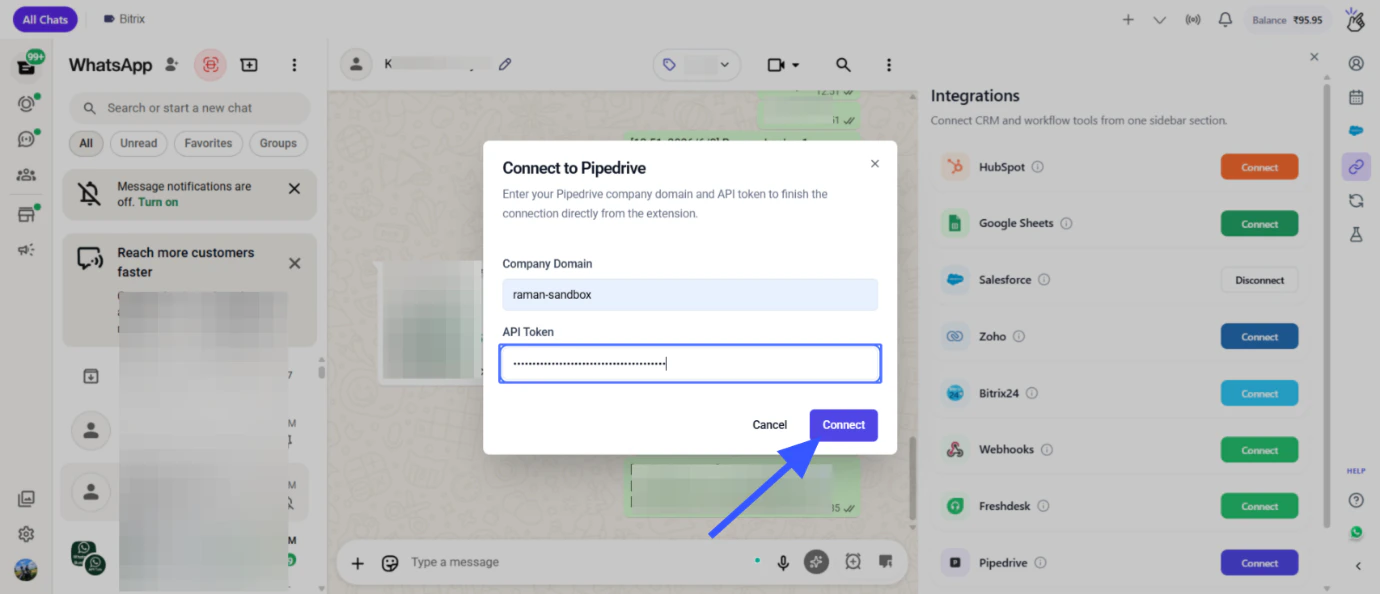Collapse the right sidebar with the arrow
This screenshot has width=1380, height=594.
(x=1357, y=566)
